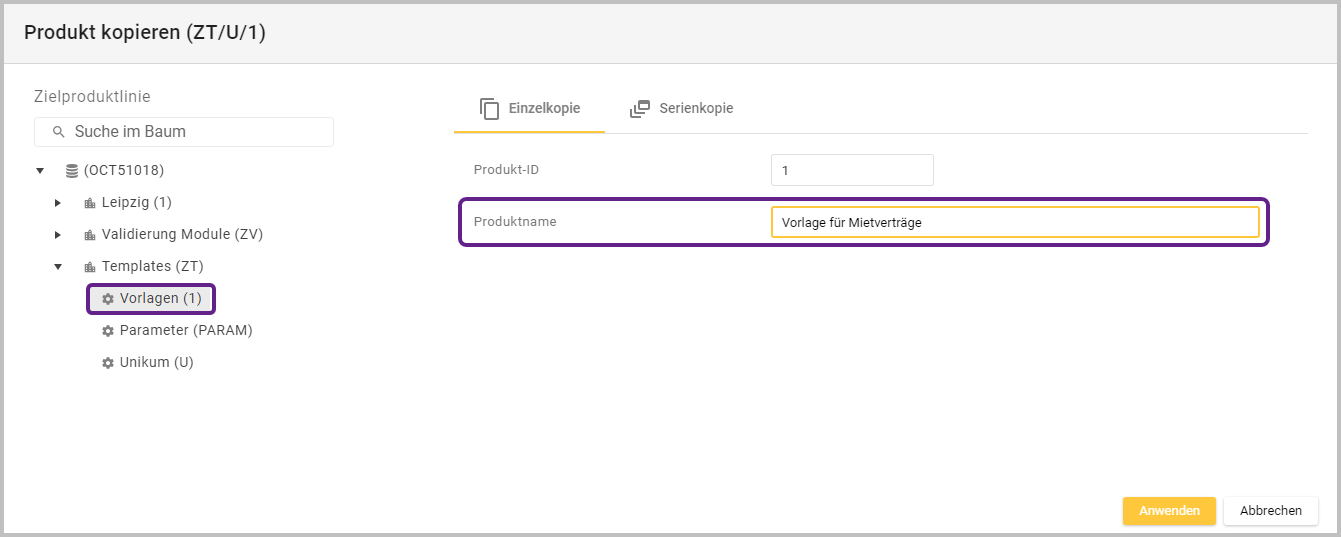Select the Unikum (U) tree entry label
Image resolution: width=1341 pixels, height=537 pixels.
click(156, 363)
